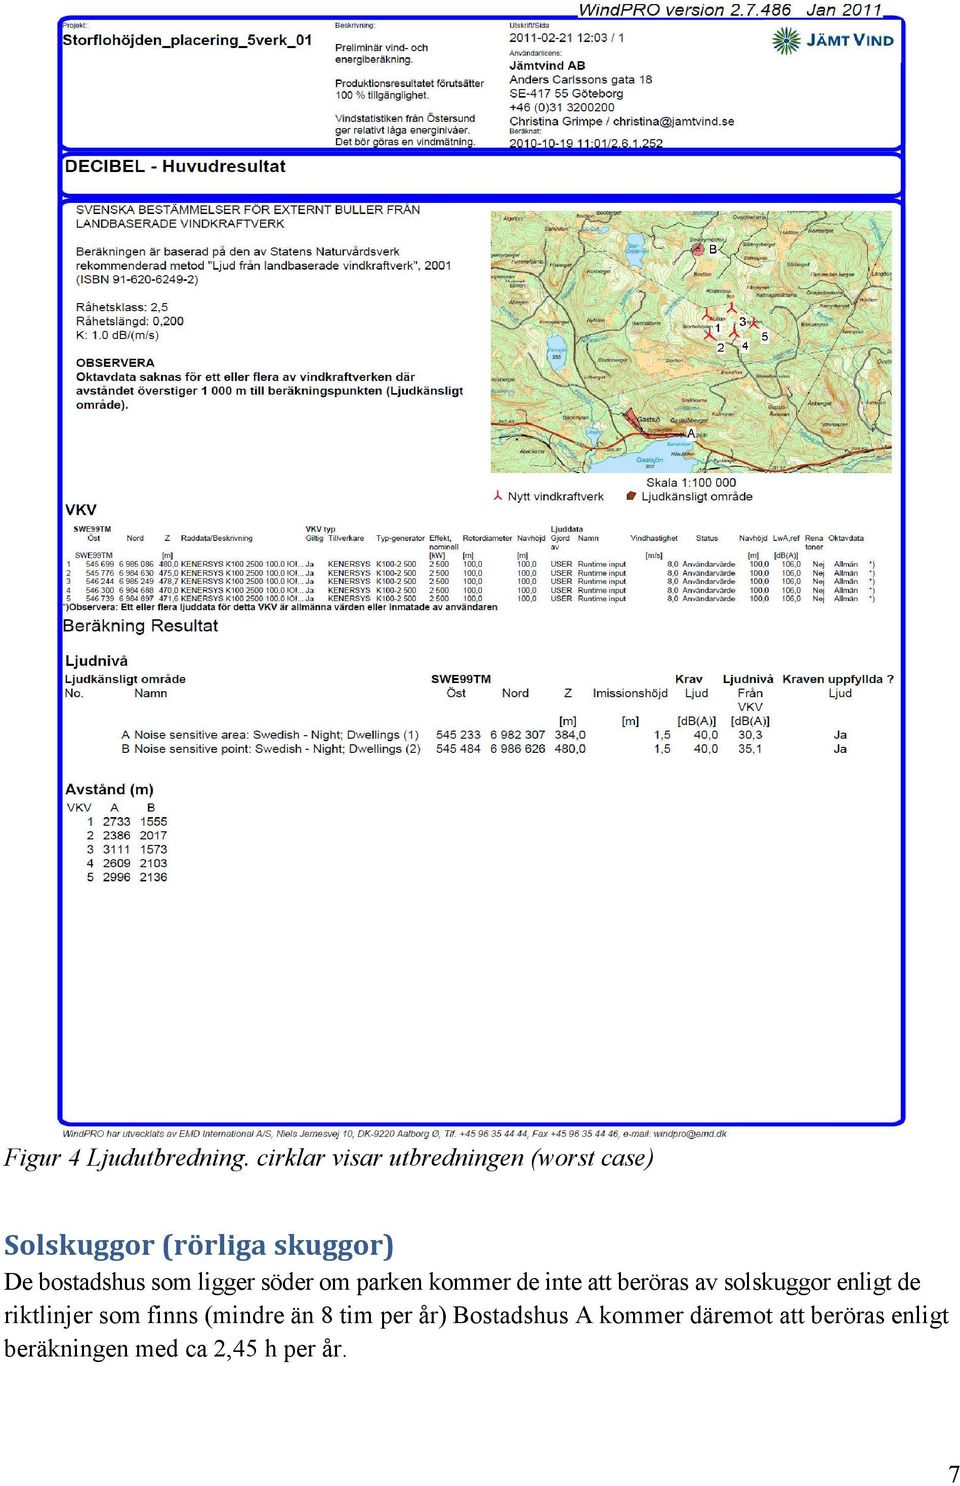Click the distance value '2609'

(116, 864)
